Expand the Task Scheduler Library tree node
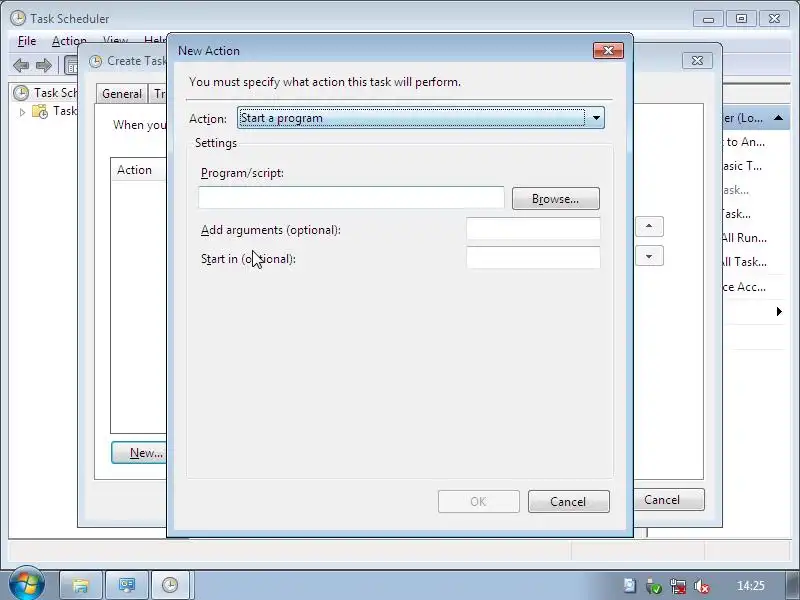The image size is (800, 600). 22,112
